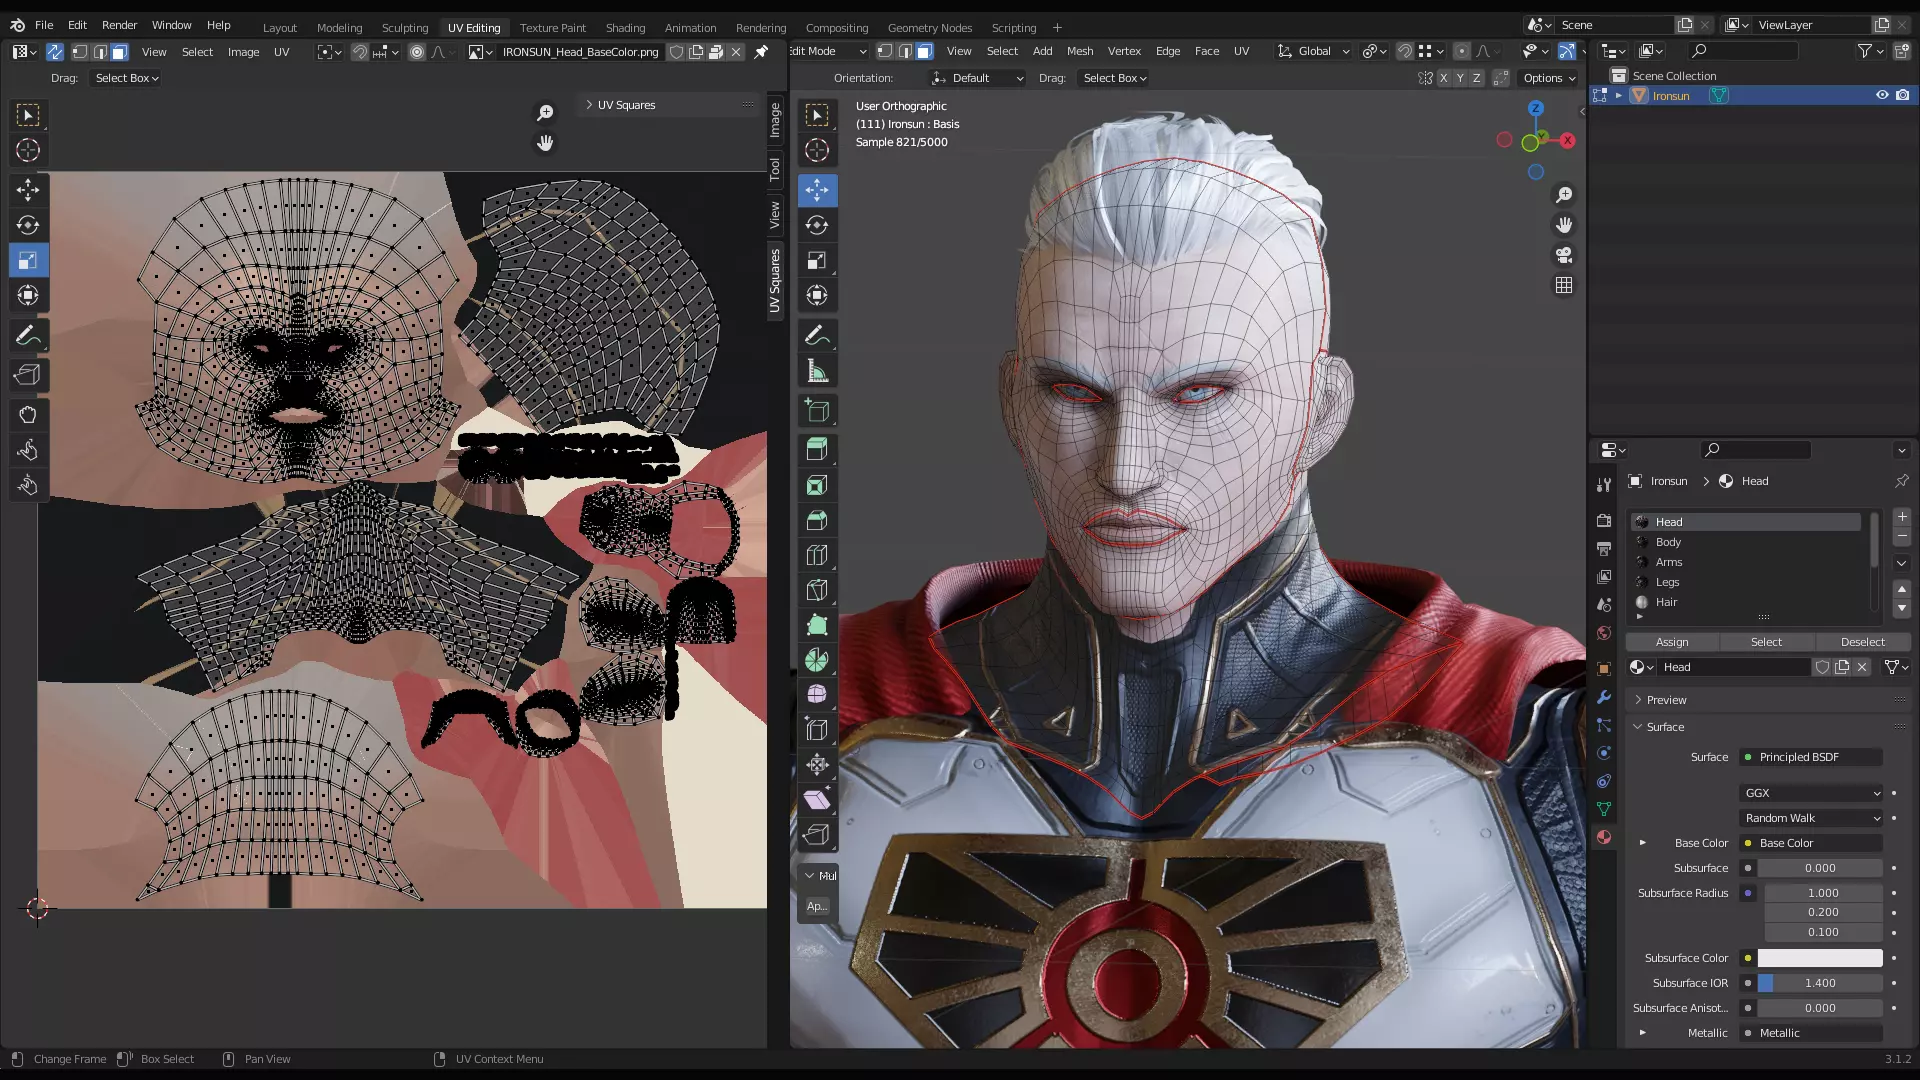Select the Rip Region tool in UV editor
The image size is (1920, 1080).
click(28, 375)
